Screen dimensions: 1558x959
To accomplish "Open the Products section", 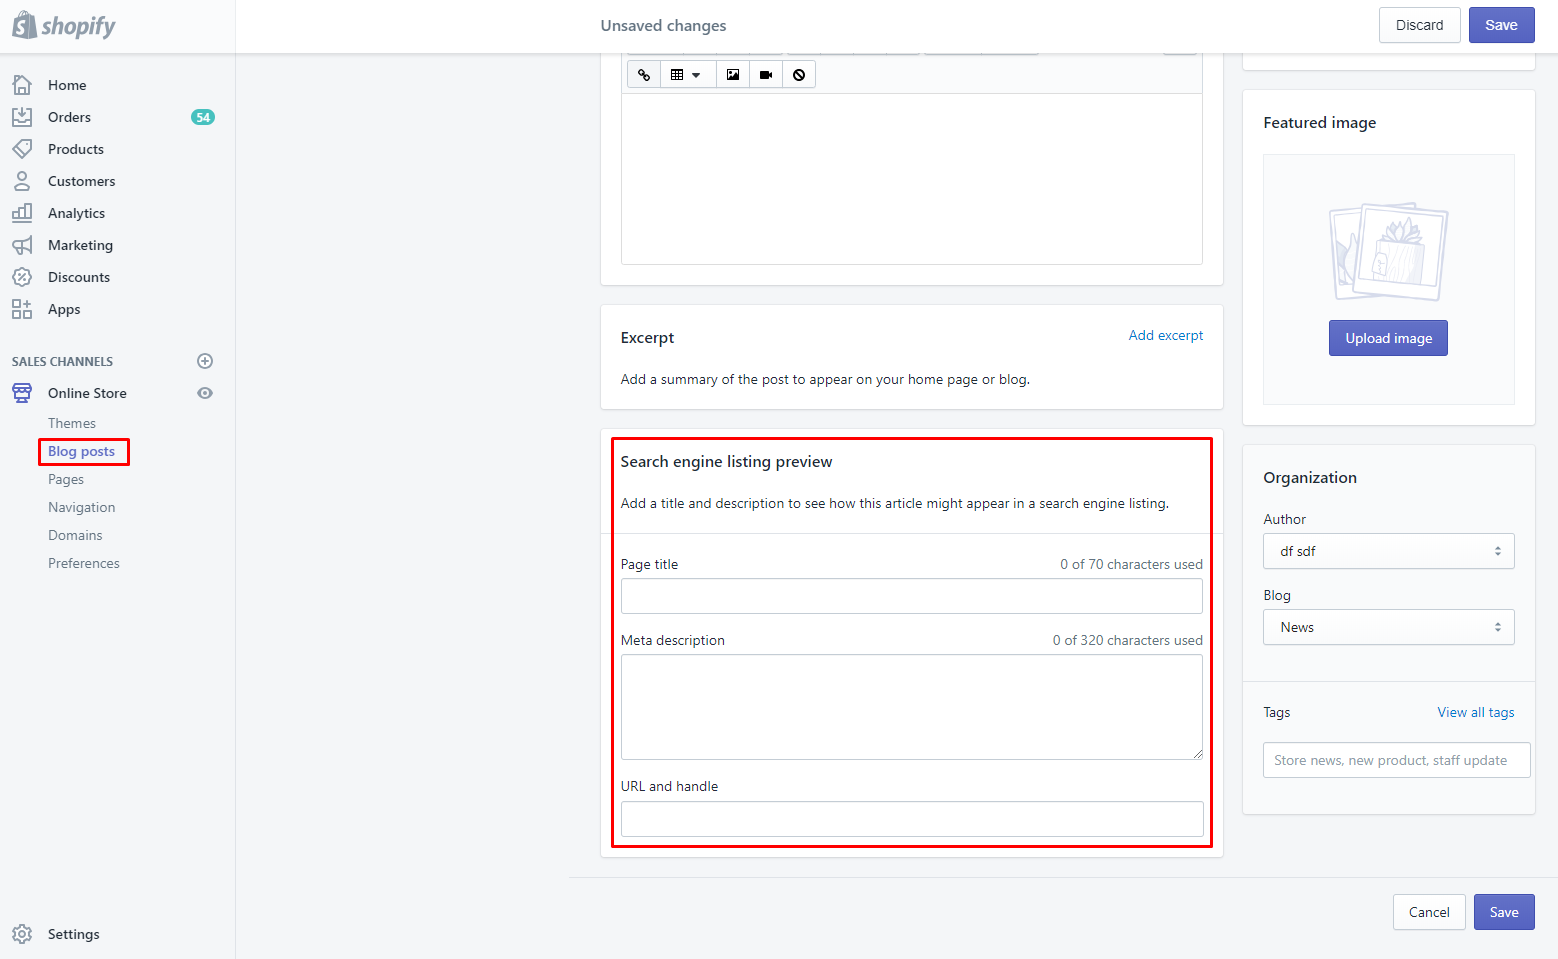I will coord(76,149).
